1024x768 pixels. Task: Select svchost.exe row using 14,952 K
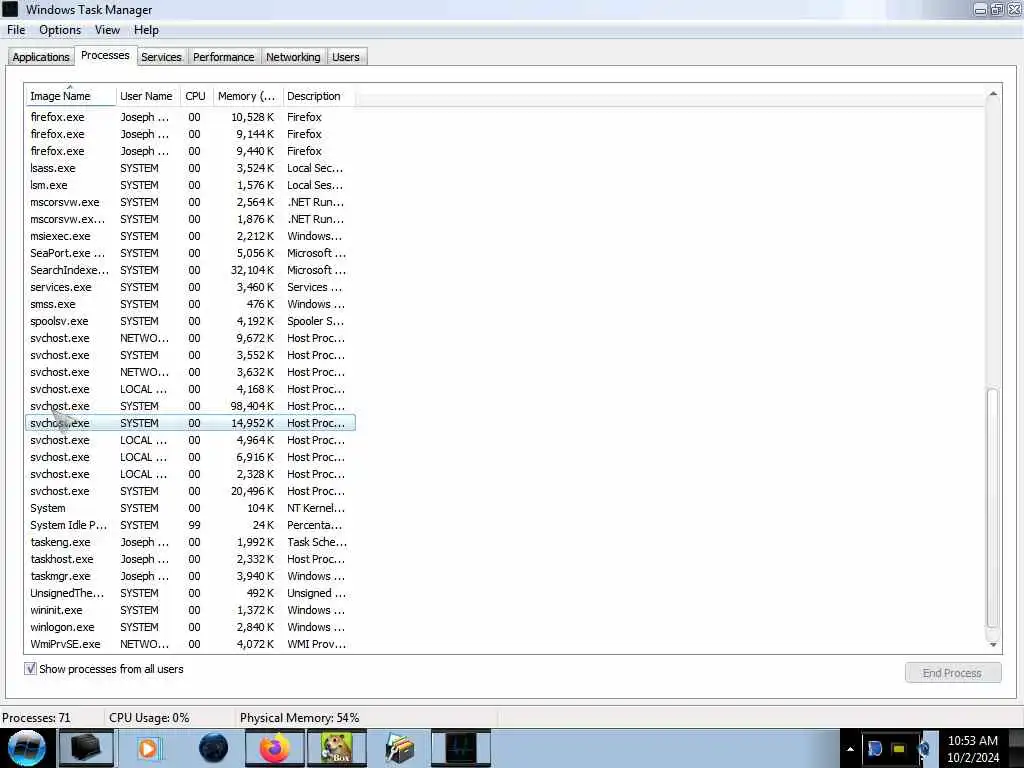tap(190, 423)
